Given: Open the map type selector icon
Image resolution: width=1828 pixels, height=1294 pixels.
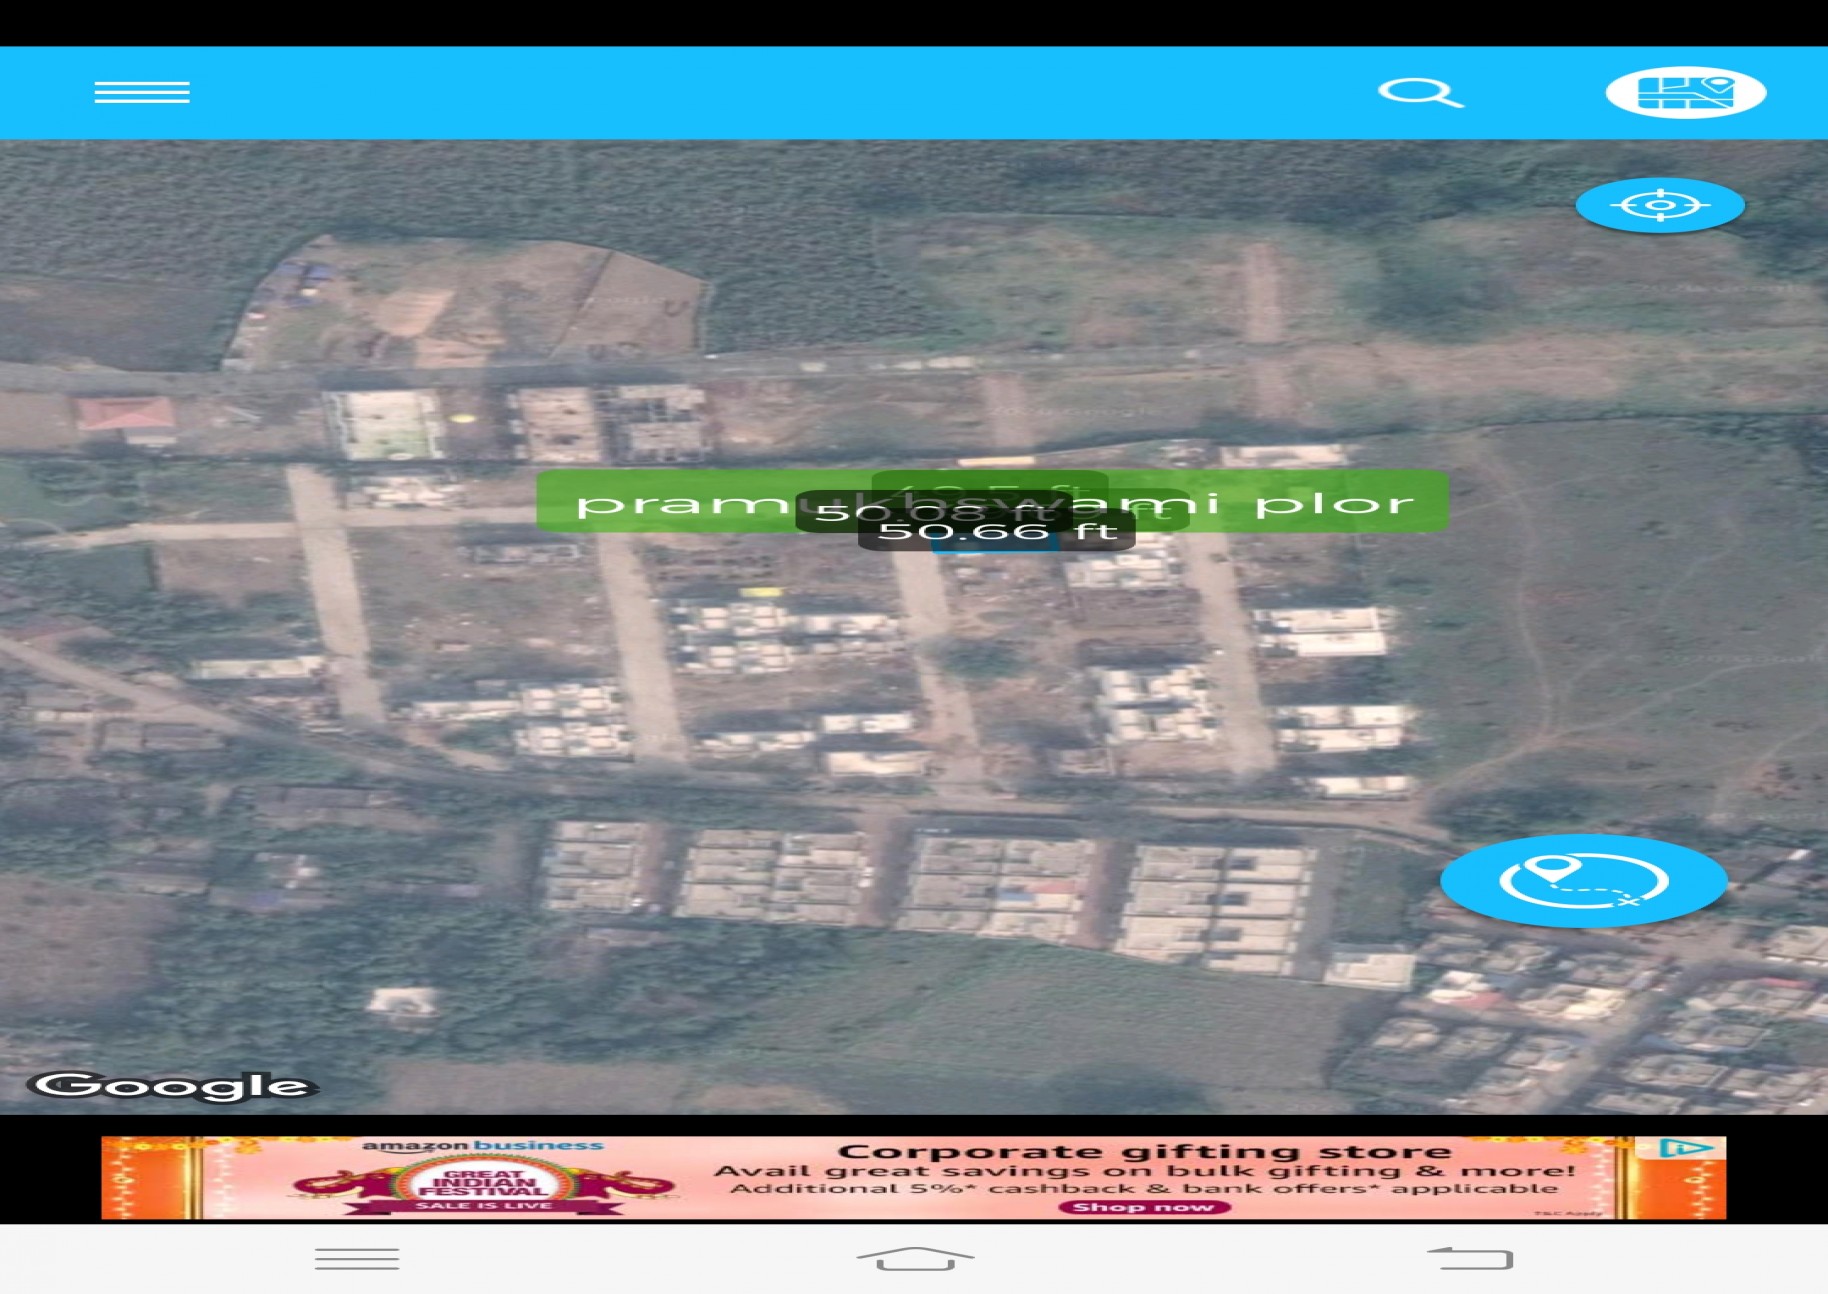Looking at the screenshot, I should point(1685,92).
